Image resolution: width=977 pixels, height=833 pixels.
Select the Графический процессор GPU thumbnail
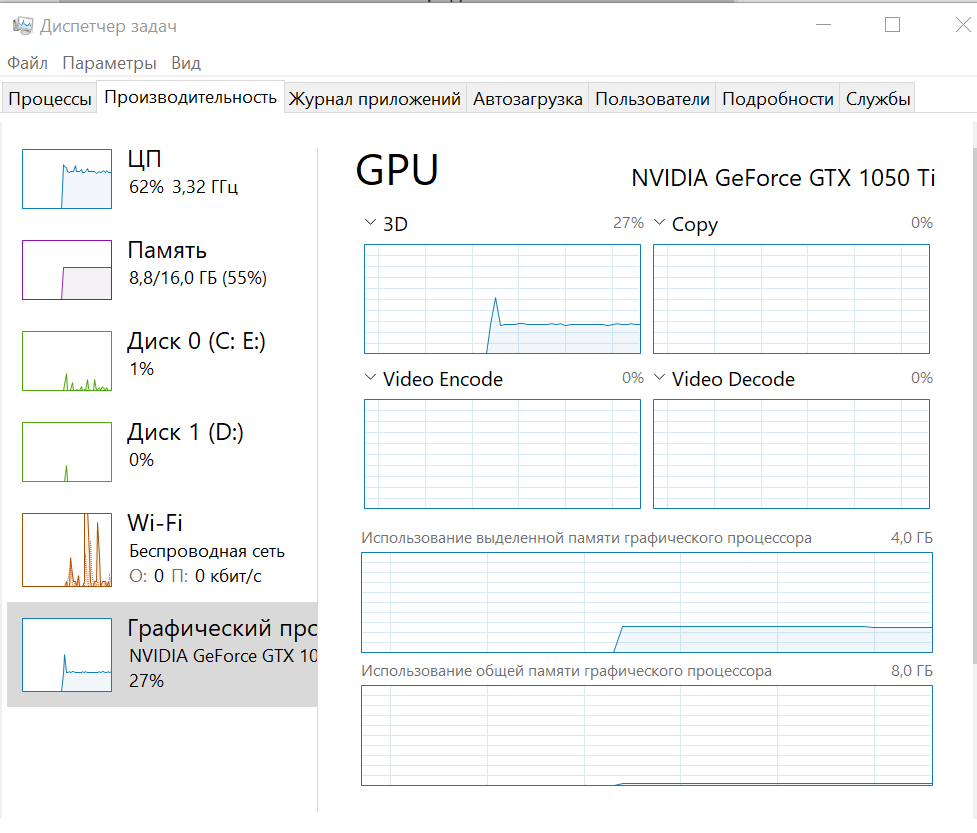click(x=67, y=655)
